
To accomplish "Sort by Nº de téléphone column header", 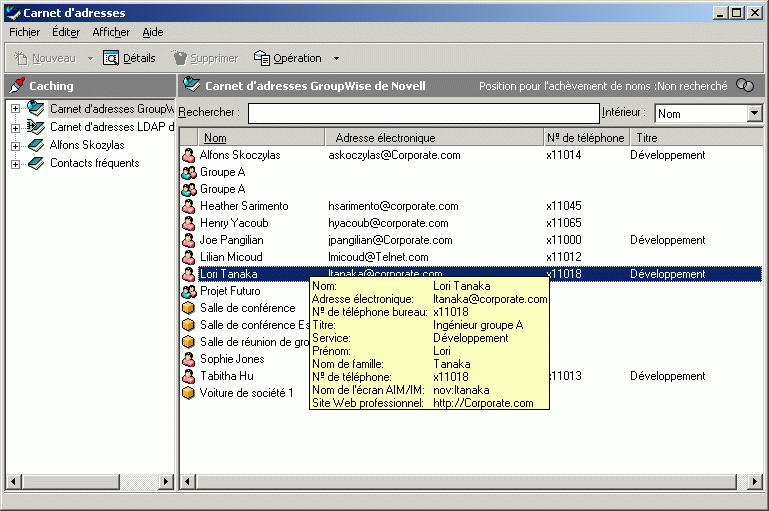I will [x=587, y=138].
